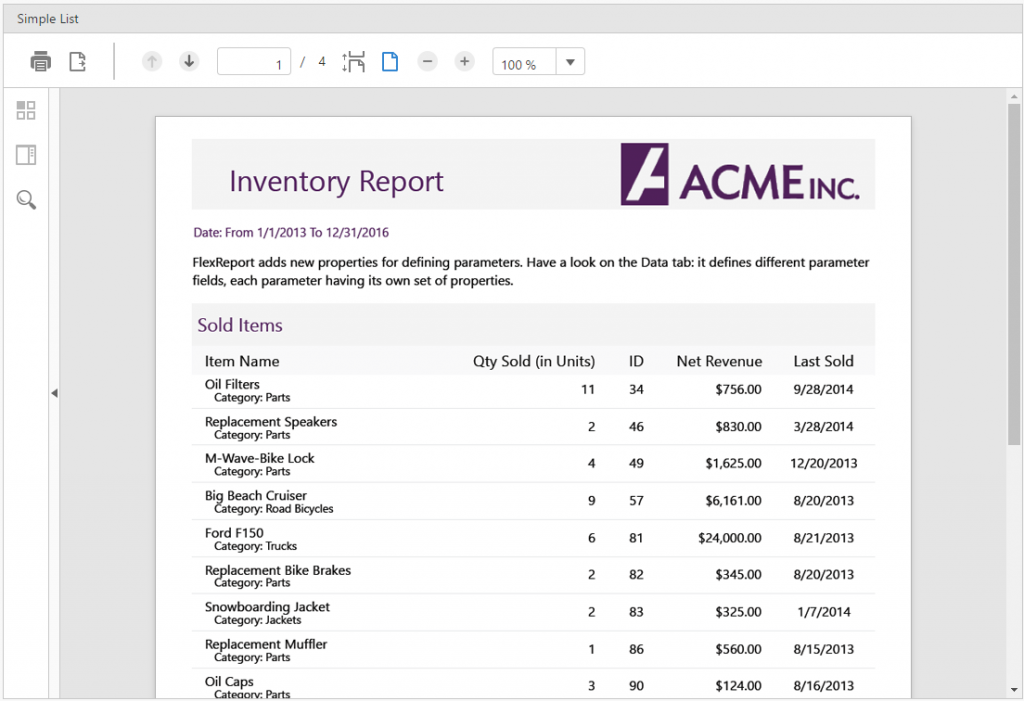Click the 100 % zoom value field
This screenshot has height=701, width=1024.
[x=523, y=63]
